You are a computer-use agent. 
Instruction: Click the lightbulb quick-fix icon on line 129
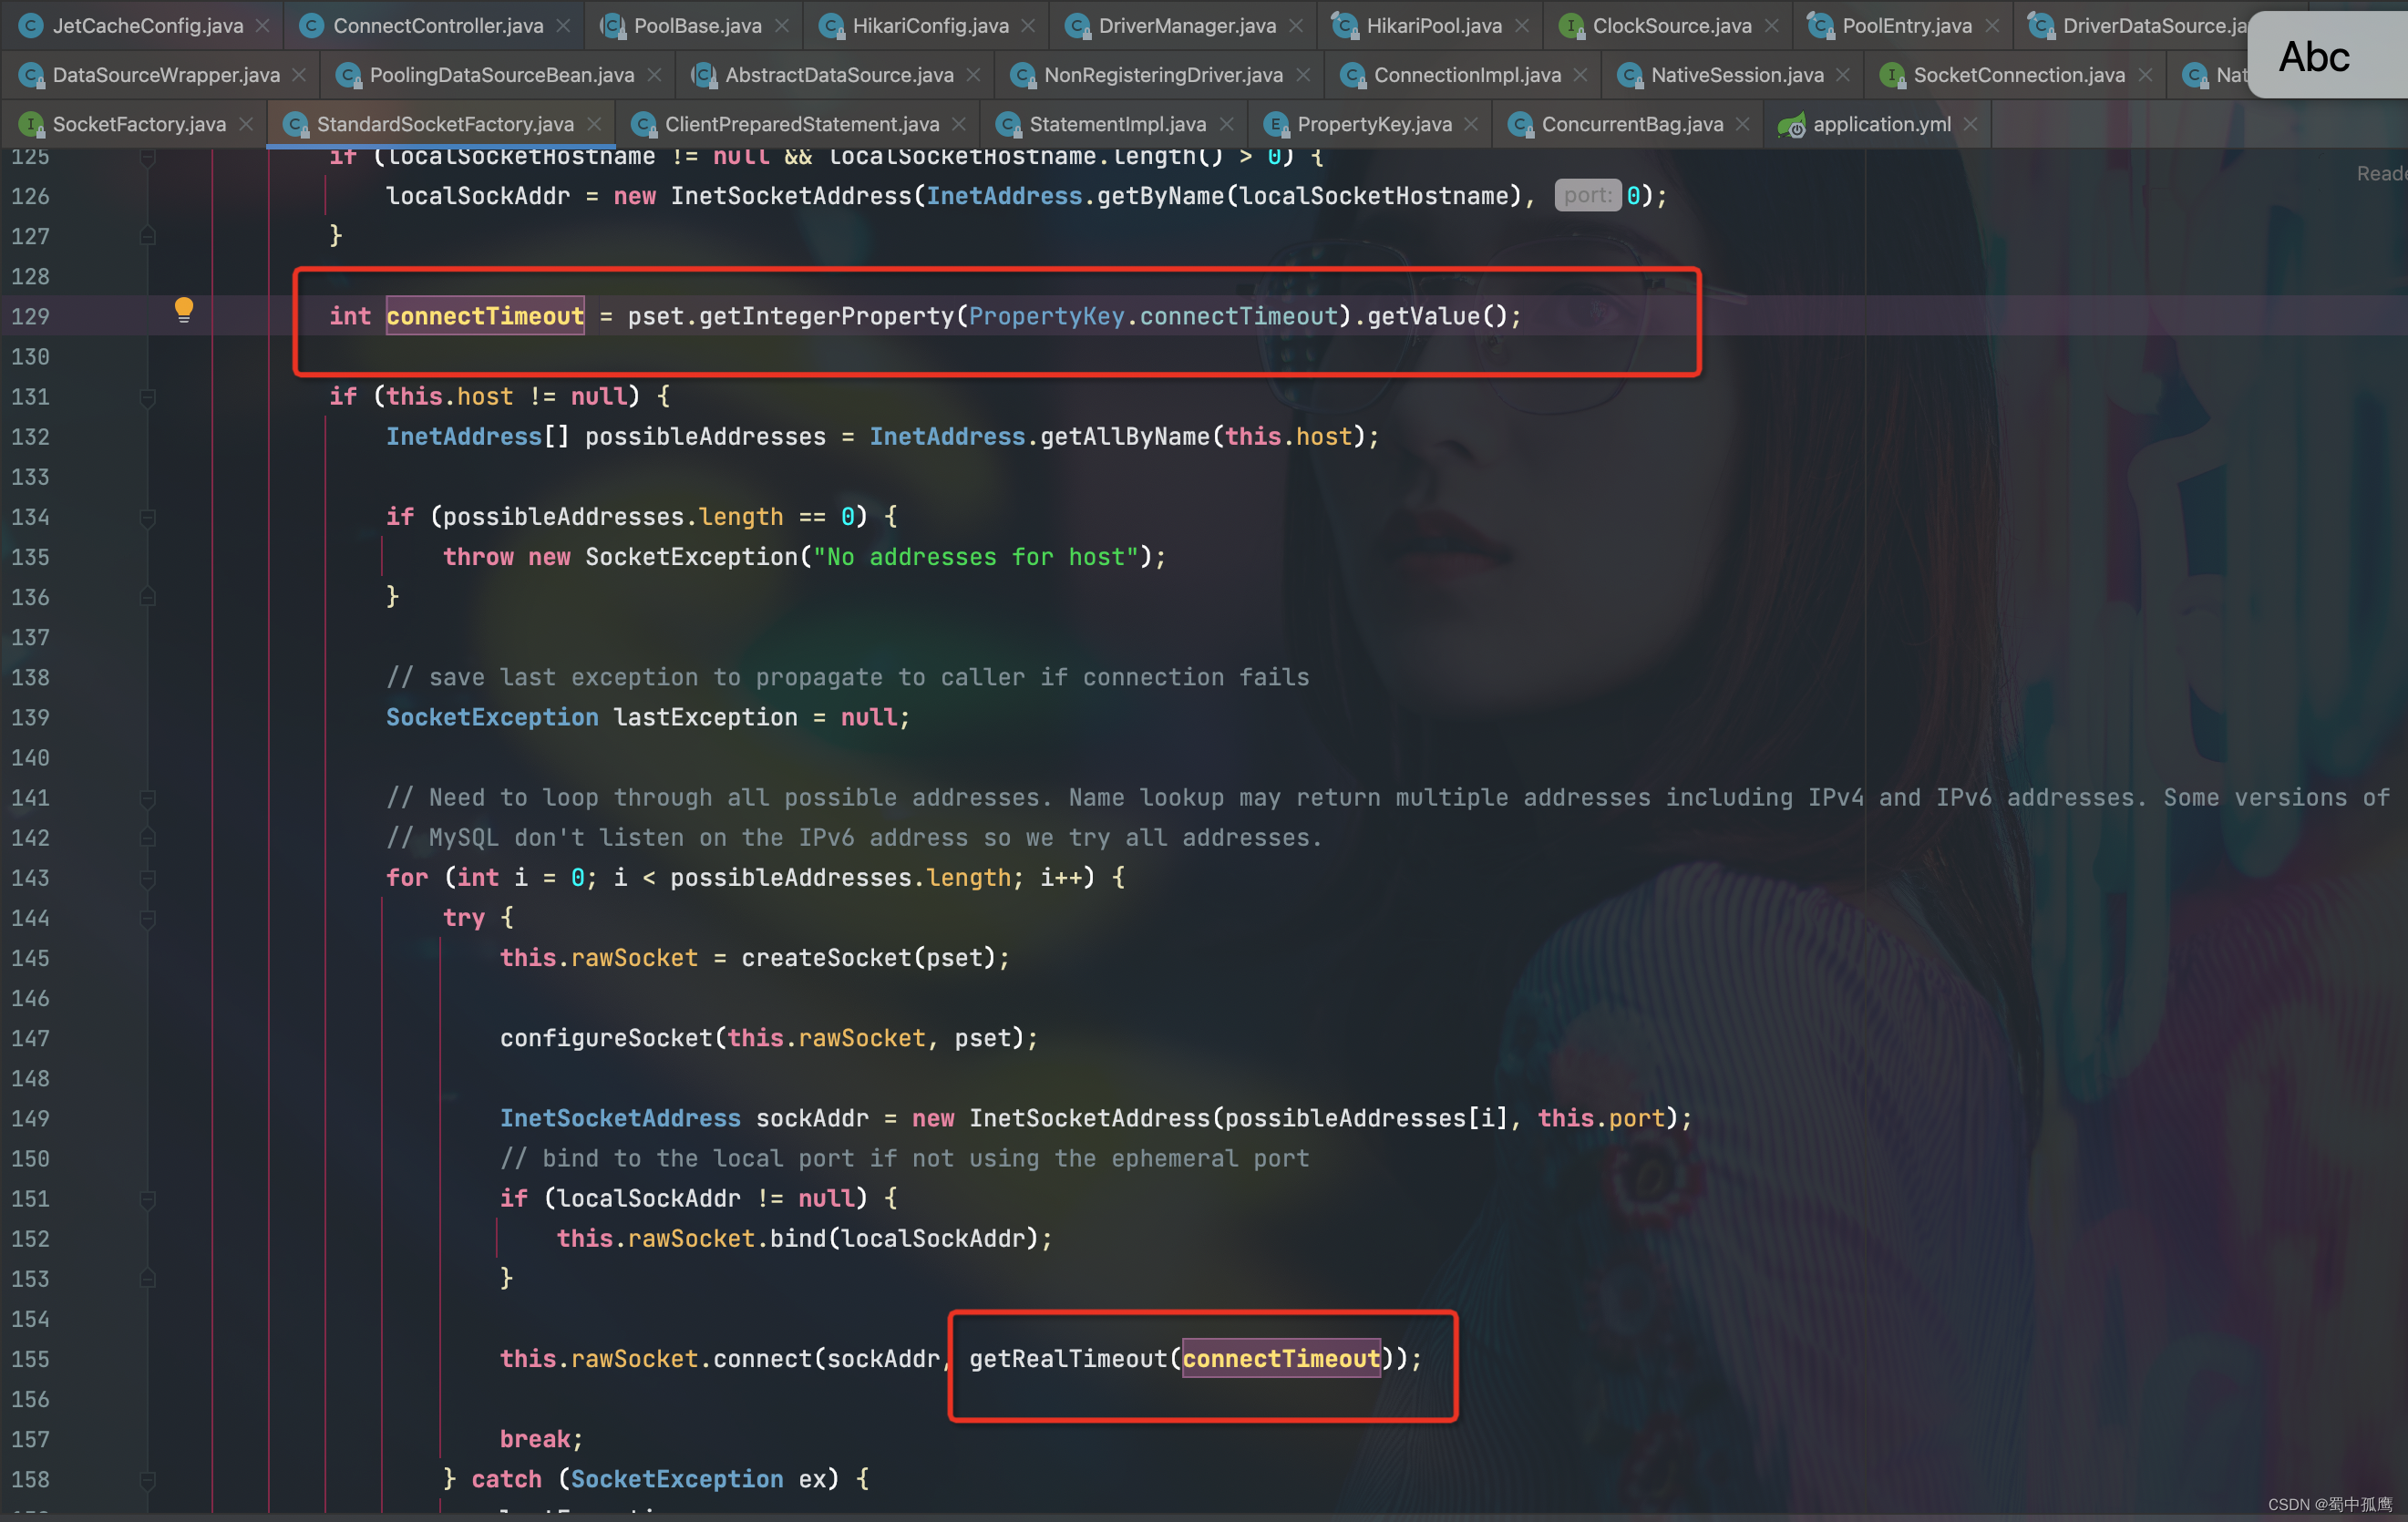pos(184,308)
